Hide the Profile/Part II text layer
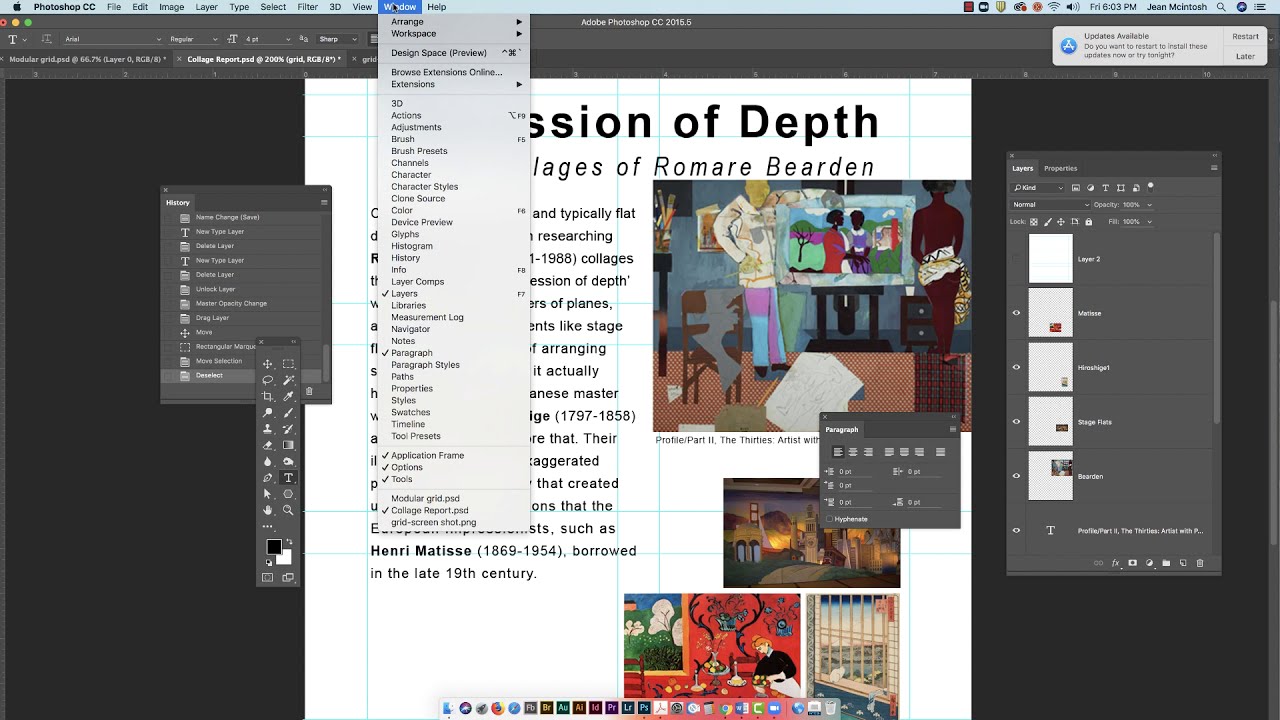1280x720 pixels. (x=1016, y=530)
